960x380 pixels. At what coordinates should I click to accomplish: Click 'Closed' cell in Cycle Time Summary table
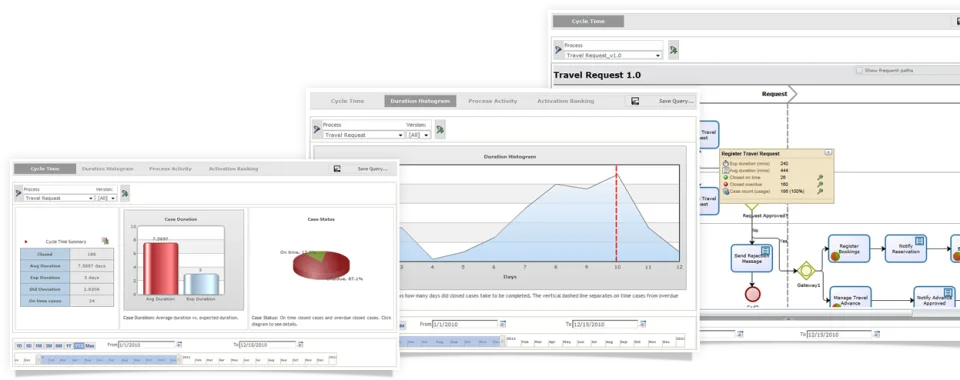tap(45, 254)
